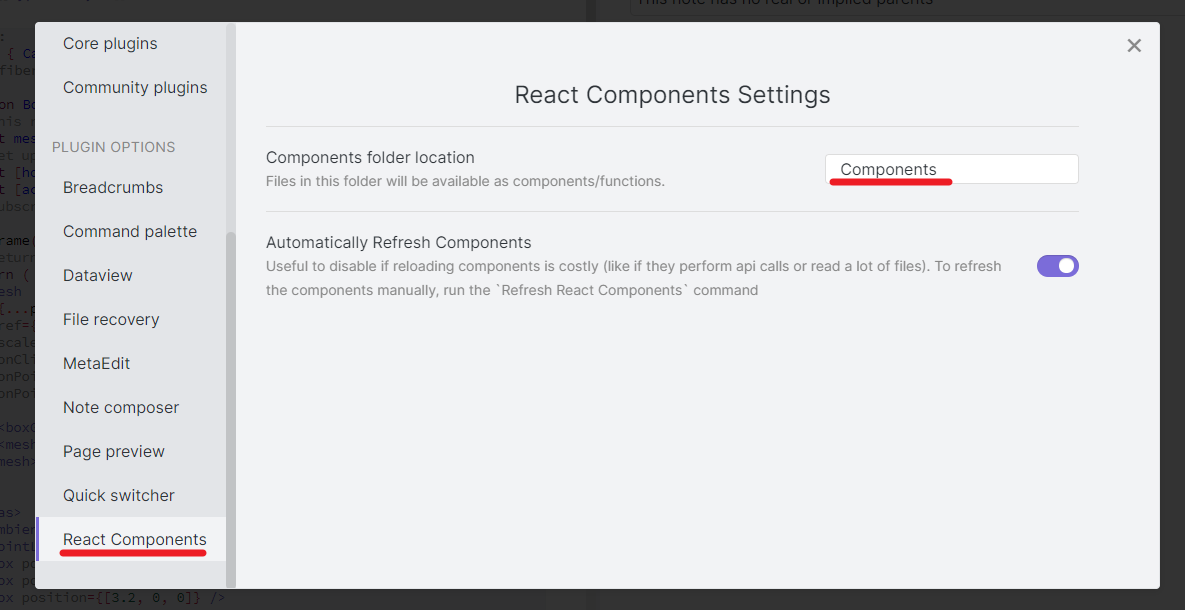Select React Components in sidebar
This screenshot has height=610, width=1185.
(x=135, y=540)
